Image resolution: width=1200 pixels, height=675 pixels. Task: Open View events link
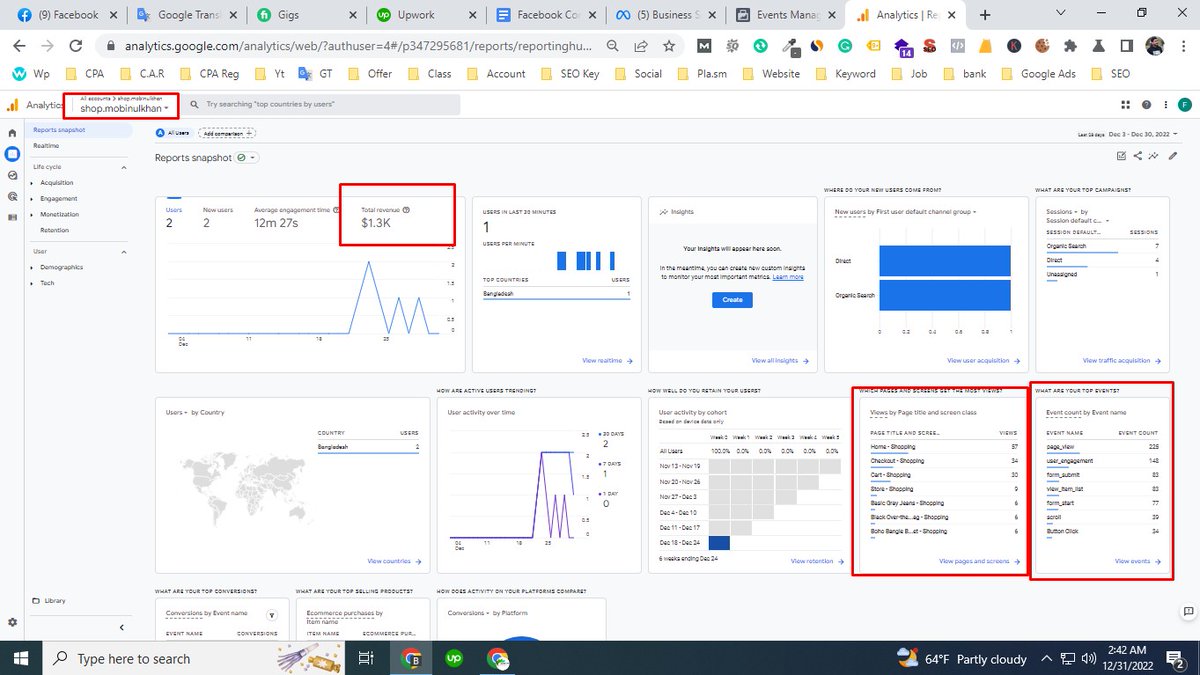(x=1137, y=561)
